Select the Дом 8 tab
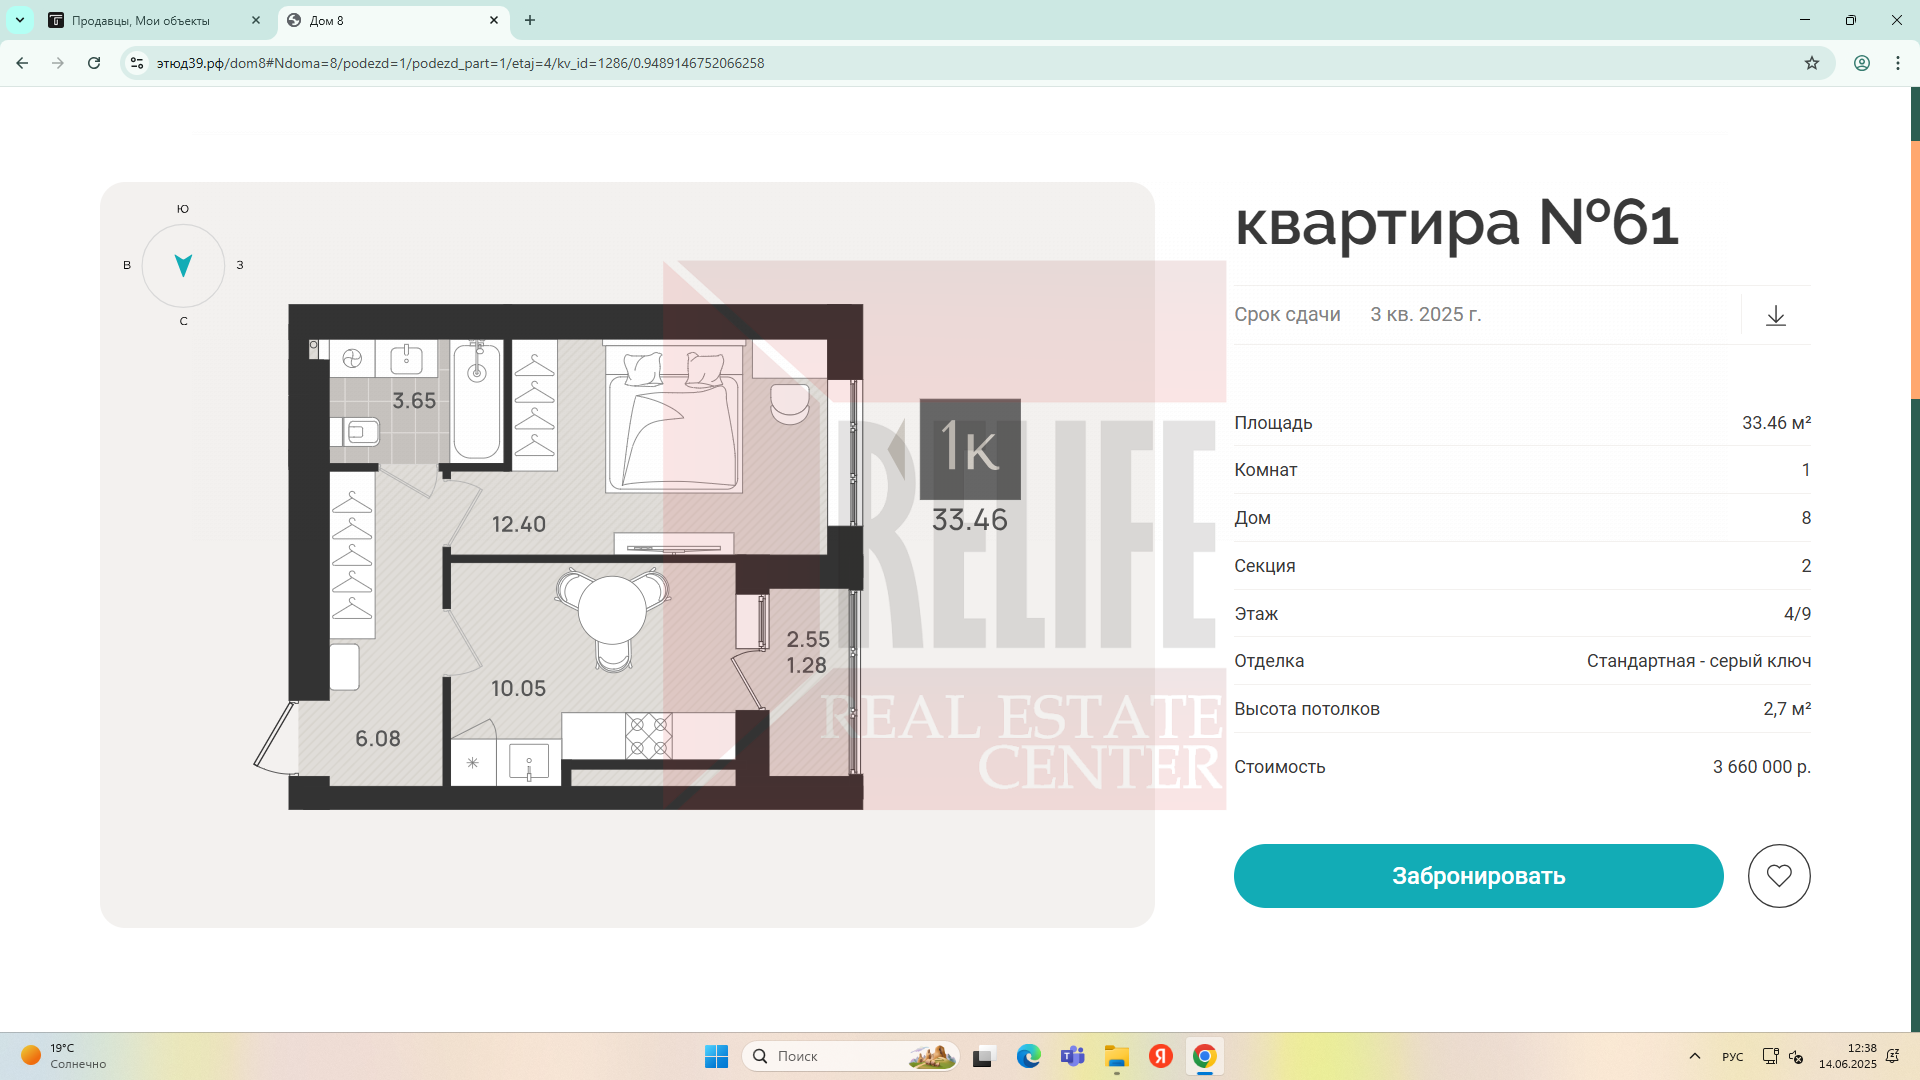The width and height of the screenshot is (1920, 1080). 392,20
